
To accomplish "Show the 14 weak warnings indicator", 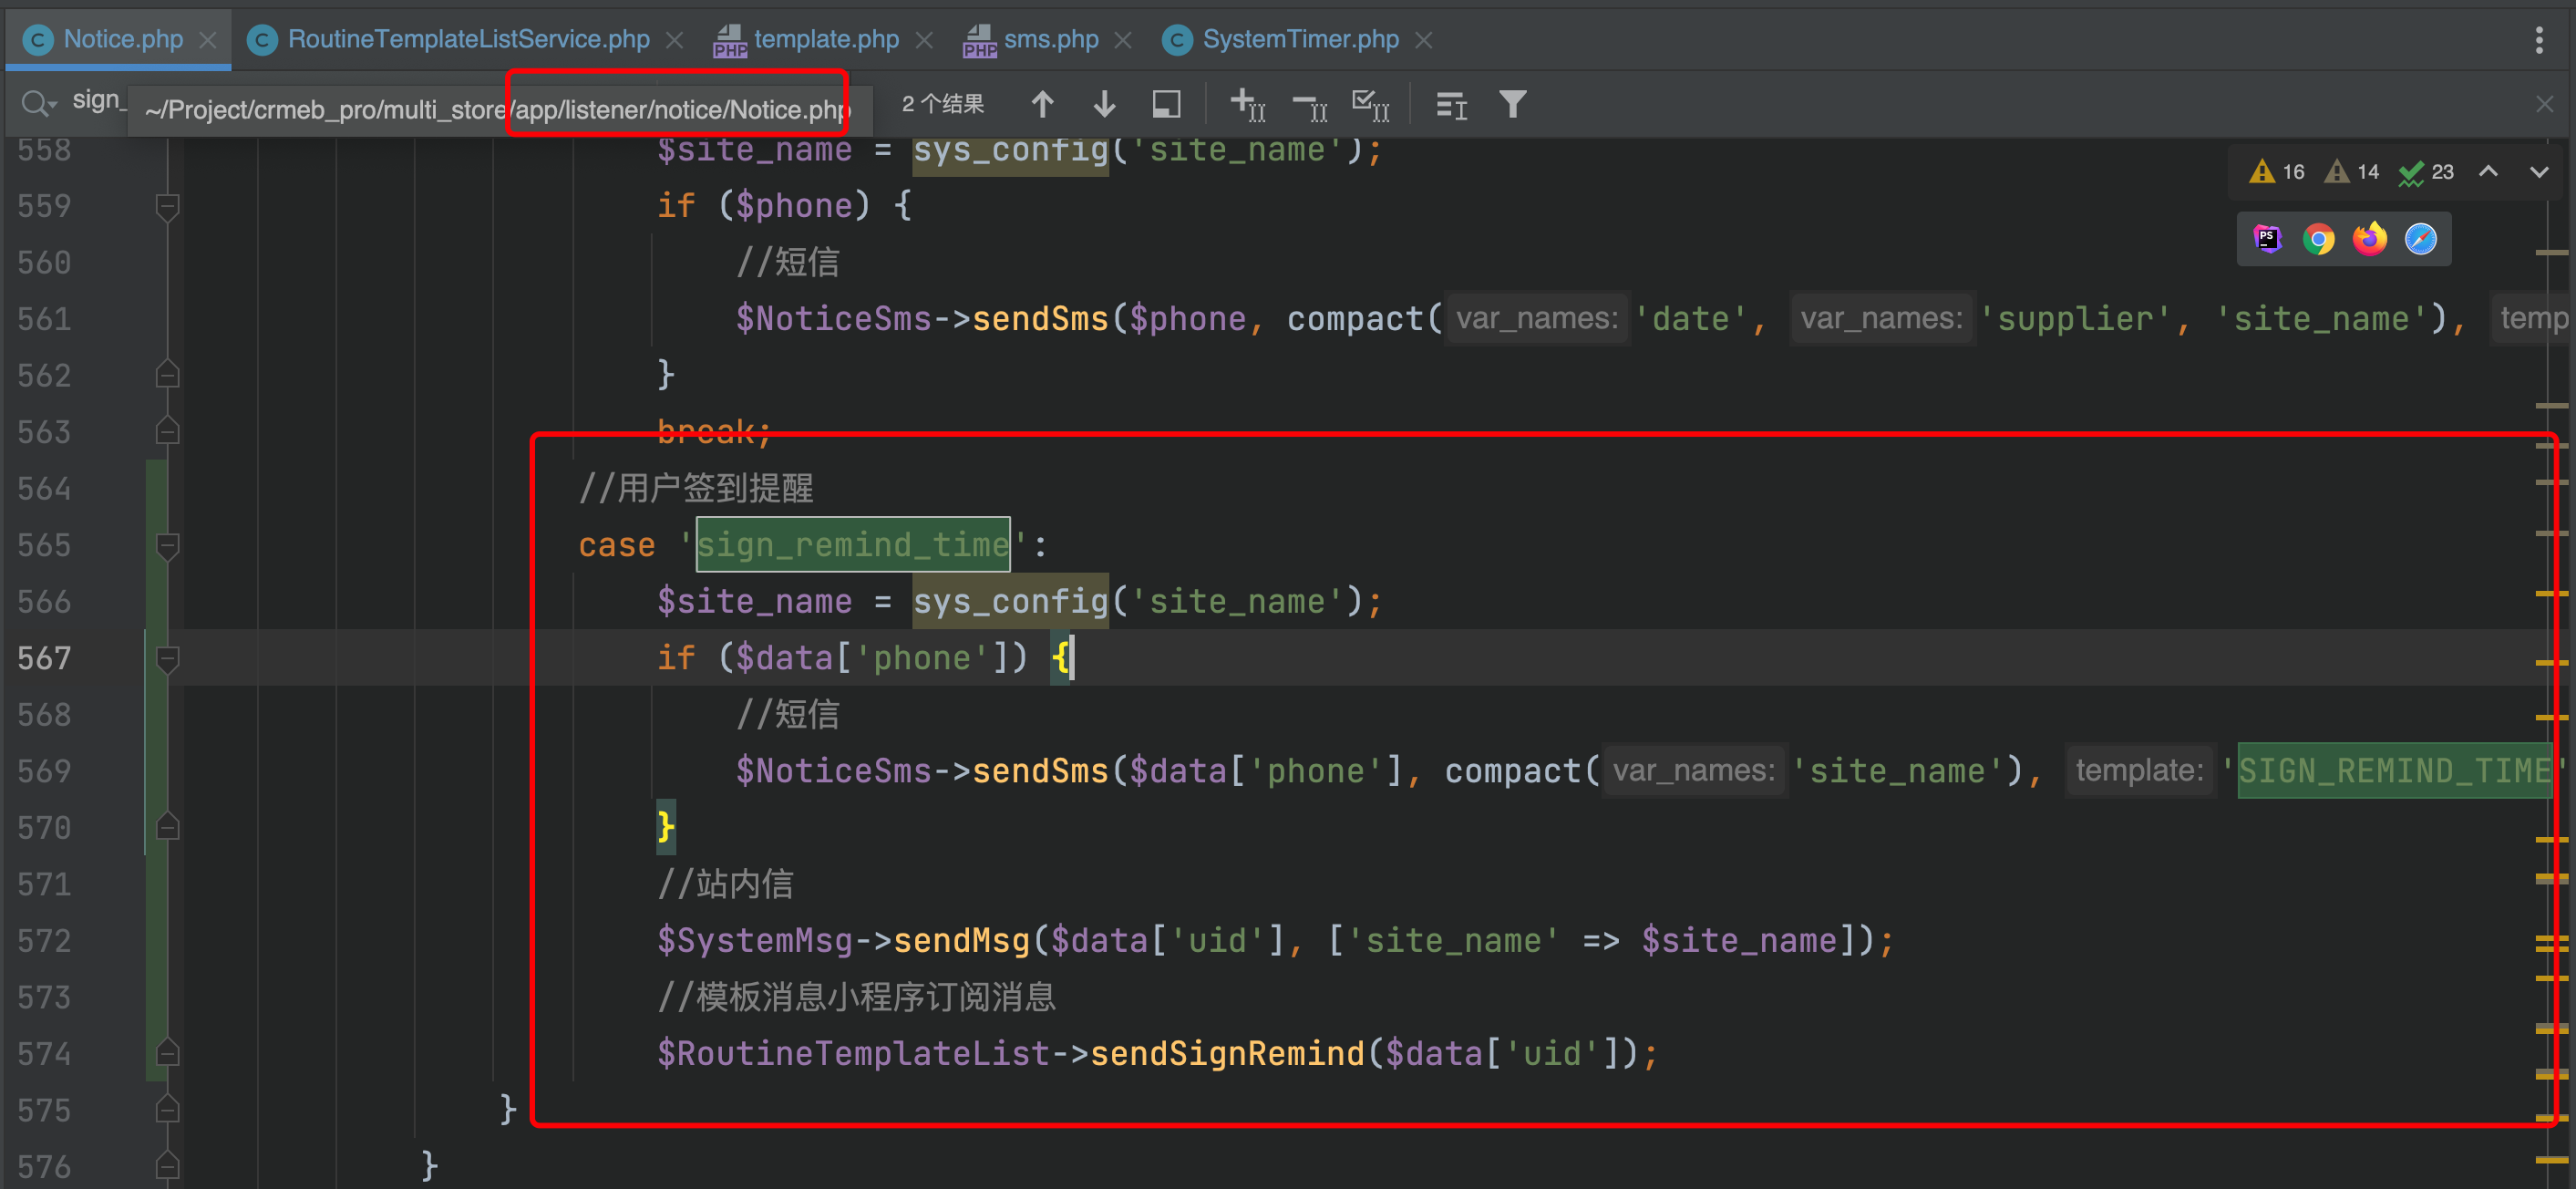I will point(2351,172).
